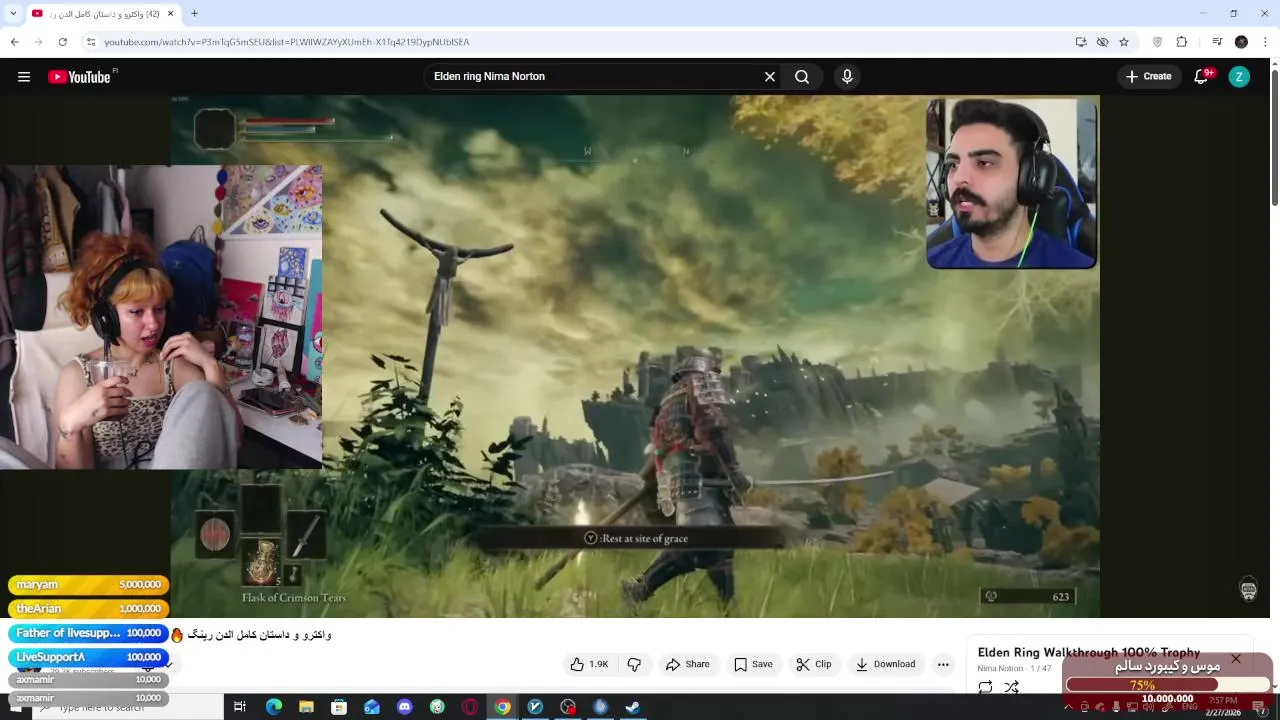Close the YouTube tab
This screenshot has width=1280, height=720.
click(x=171, y=14)
